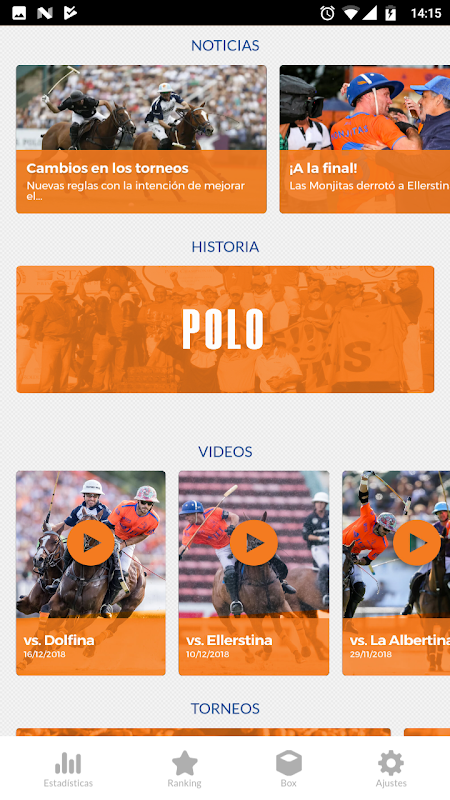Tap the TORNEOS section heading
Screen dimensions: 450x800
225,708
